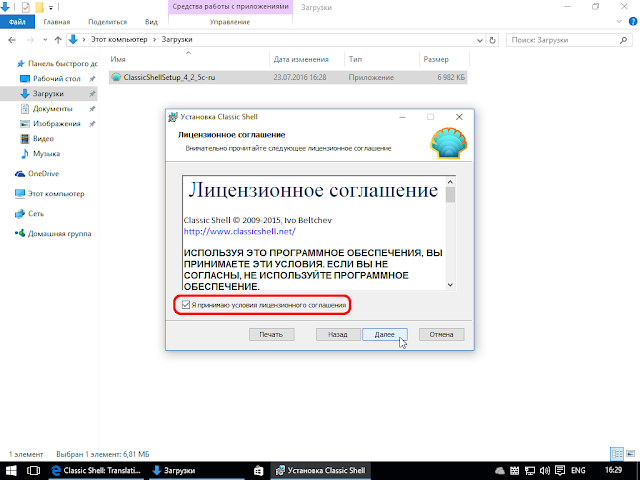Open Action Center notifications icon
The width and height of the screenshot is (640, 480).
(x=560, y=471)
